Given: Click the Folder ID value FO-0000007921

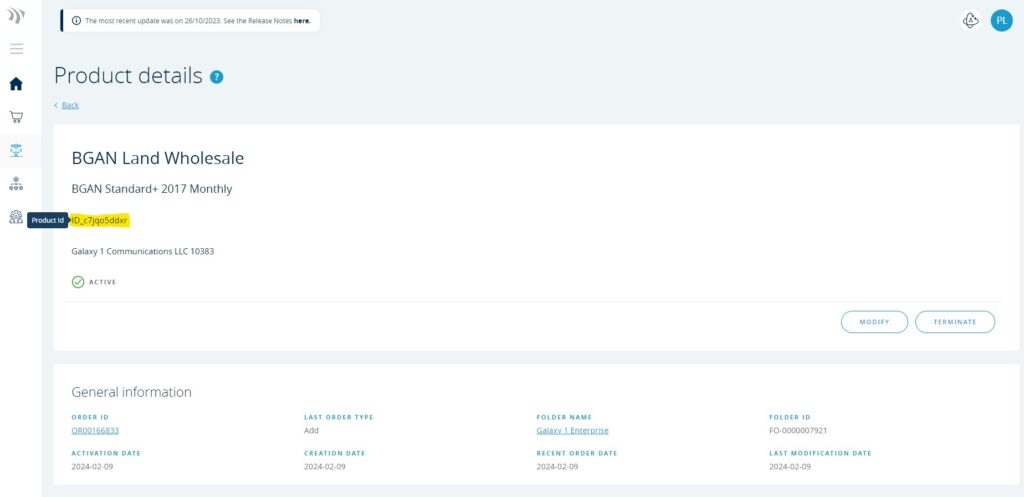Looking at the screenshot, I should (798, 430).
